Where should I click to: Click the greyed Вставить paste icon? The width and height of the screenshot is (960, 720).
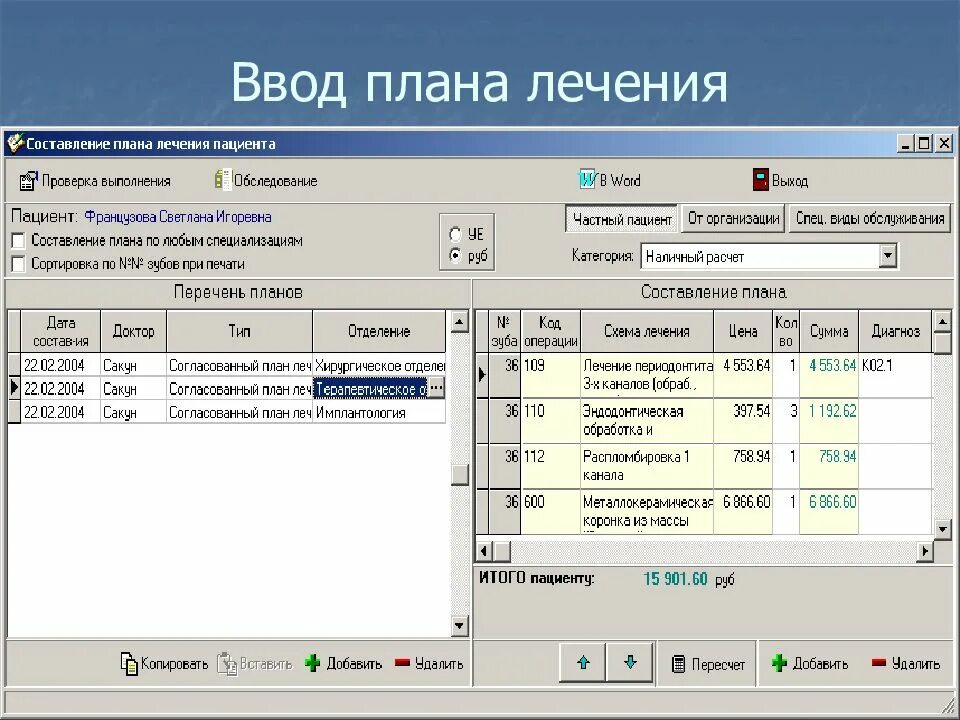tap(227, 664)
